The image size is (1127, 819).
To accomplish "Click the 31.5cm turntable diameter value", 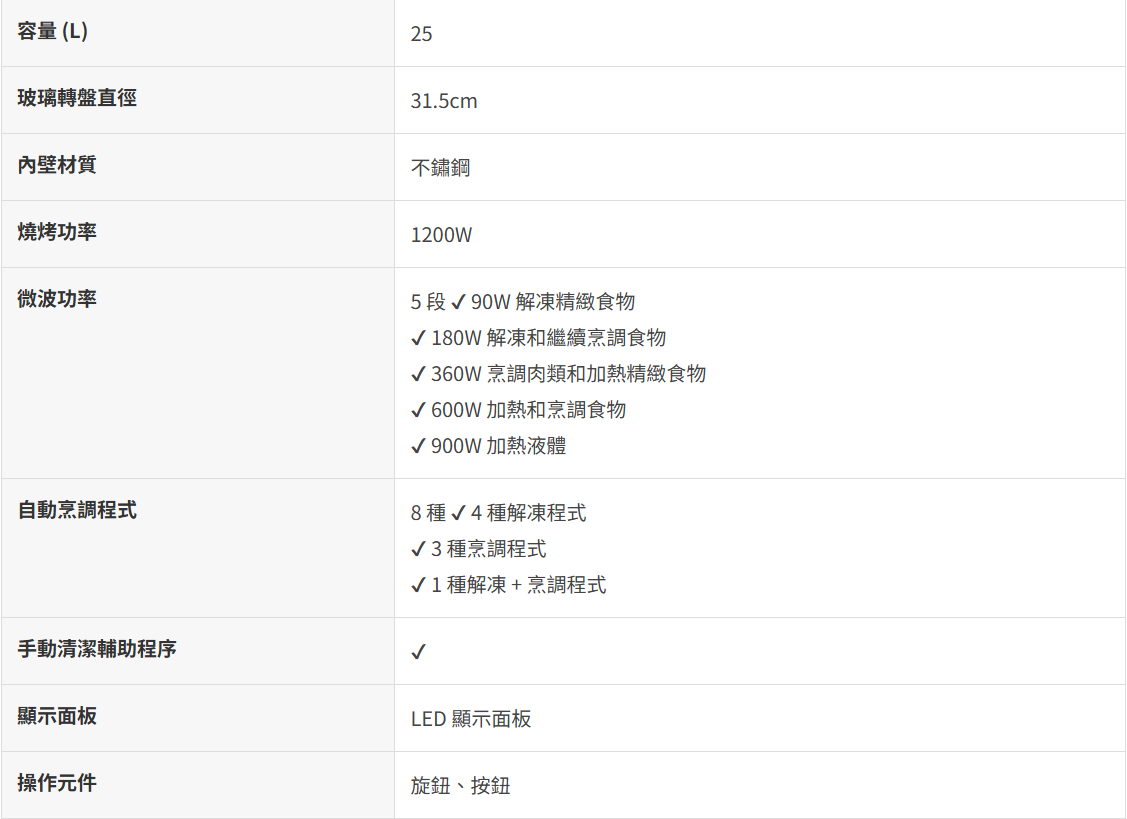I will point(444,101).
